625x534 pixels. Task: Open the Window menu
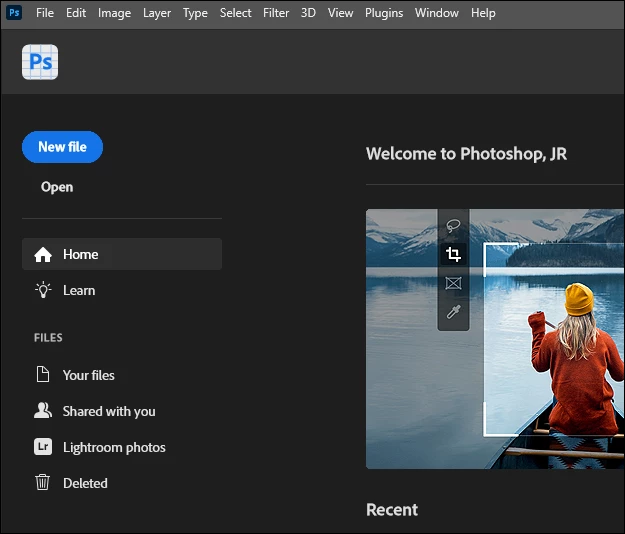pos(436,13)
